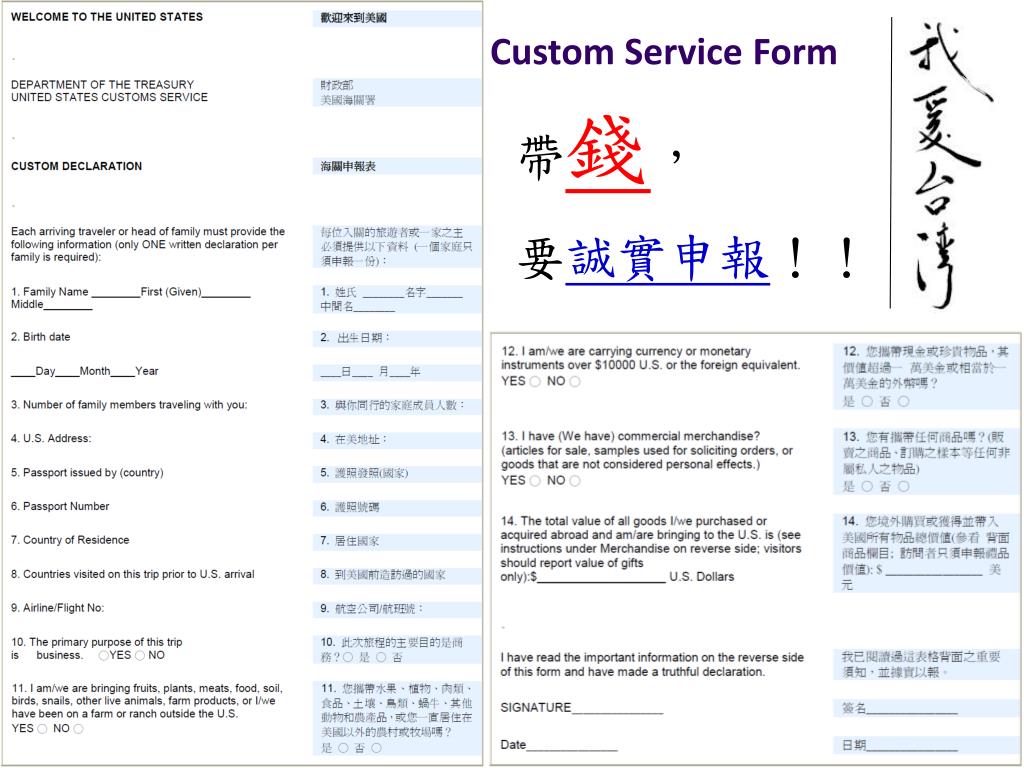Image resolution: width=1024 pixels, height=768 pixels.
Task: Mark YES for question 12 currency over $10000
Action: coord(535,381)
